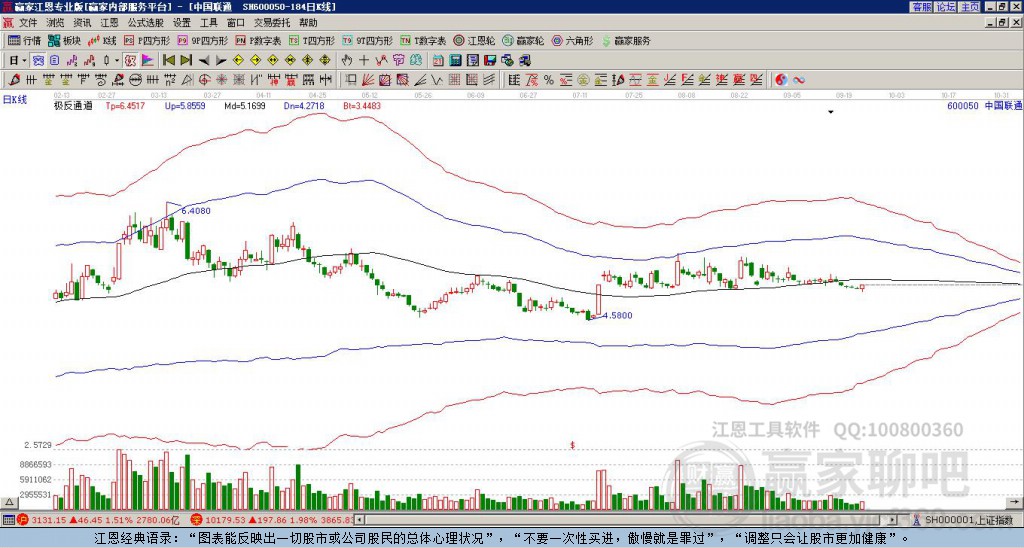
Task: Open the 行情 quotes view
Action: point(24,40)
